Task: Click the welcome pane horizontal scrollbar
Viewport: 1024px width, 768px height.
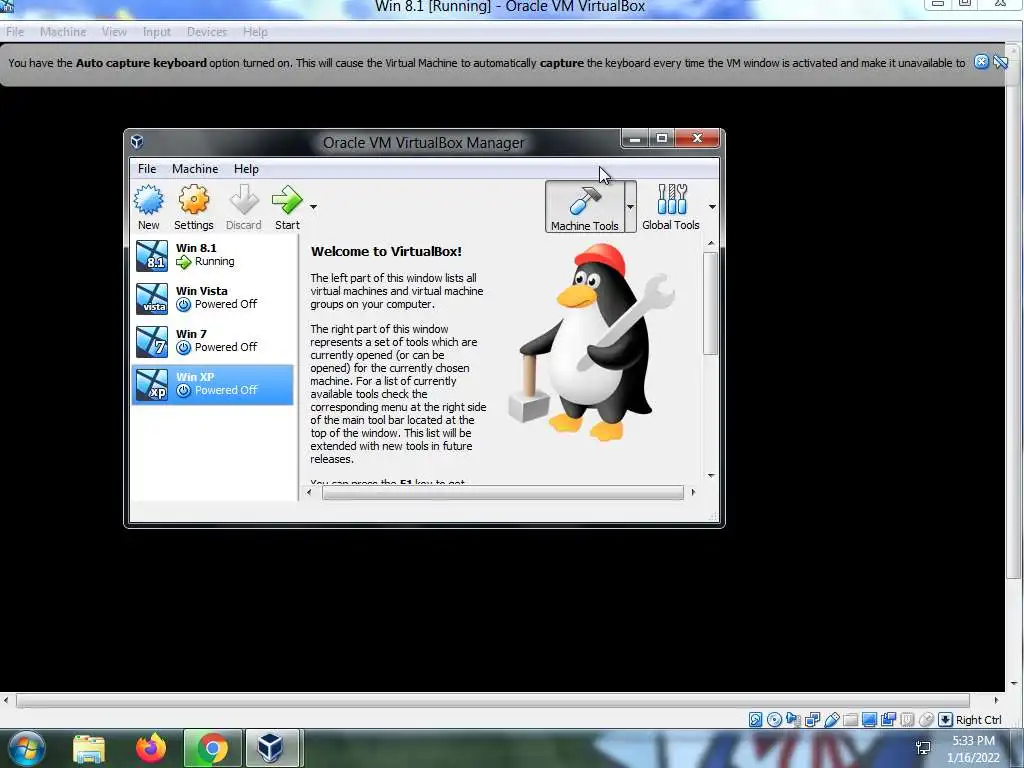Action: pyautogui.click(x=503, y=493)
